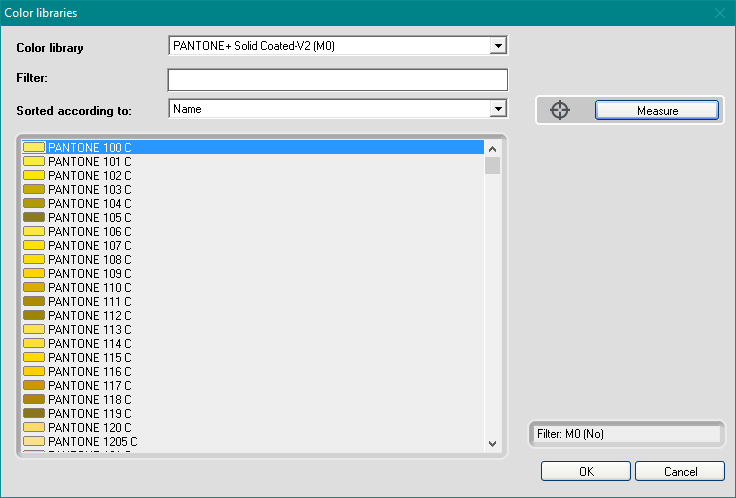
Task: Select the PANTONE 106 C swatch
Action: [34, 231]
